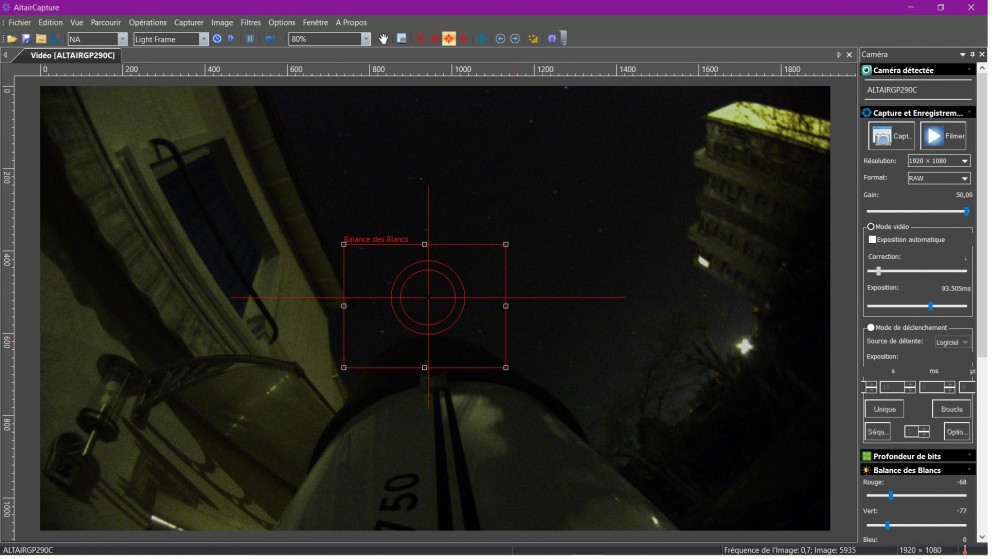Click the pin icon of the Caméra panel
Screen dimensions: 1000x559
(973, 55)
